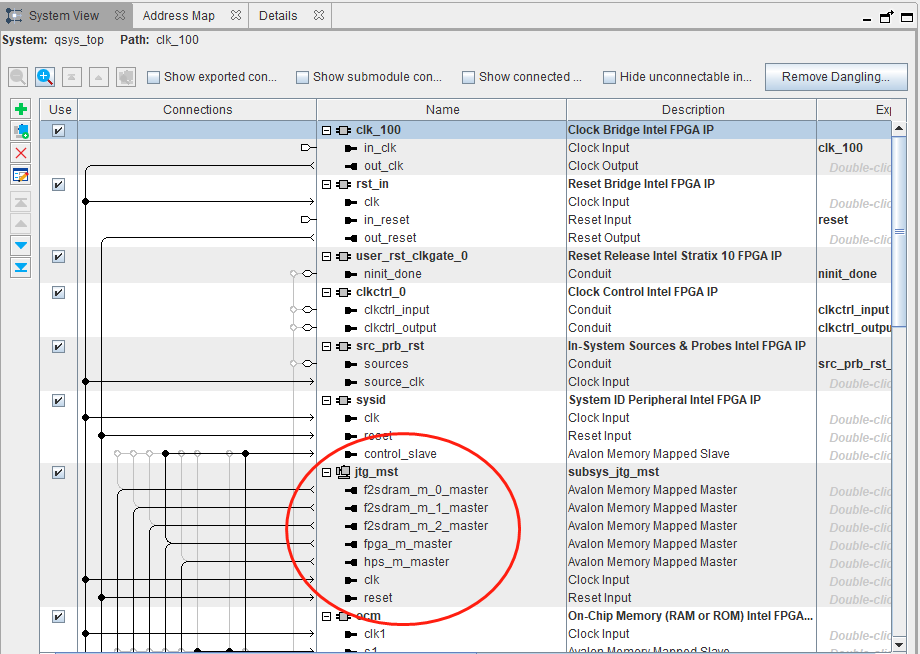Screen dimensions: 920x654
Task: Click the red X remove component icon
Action: tap(21, 152)
